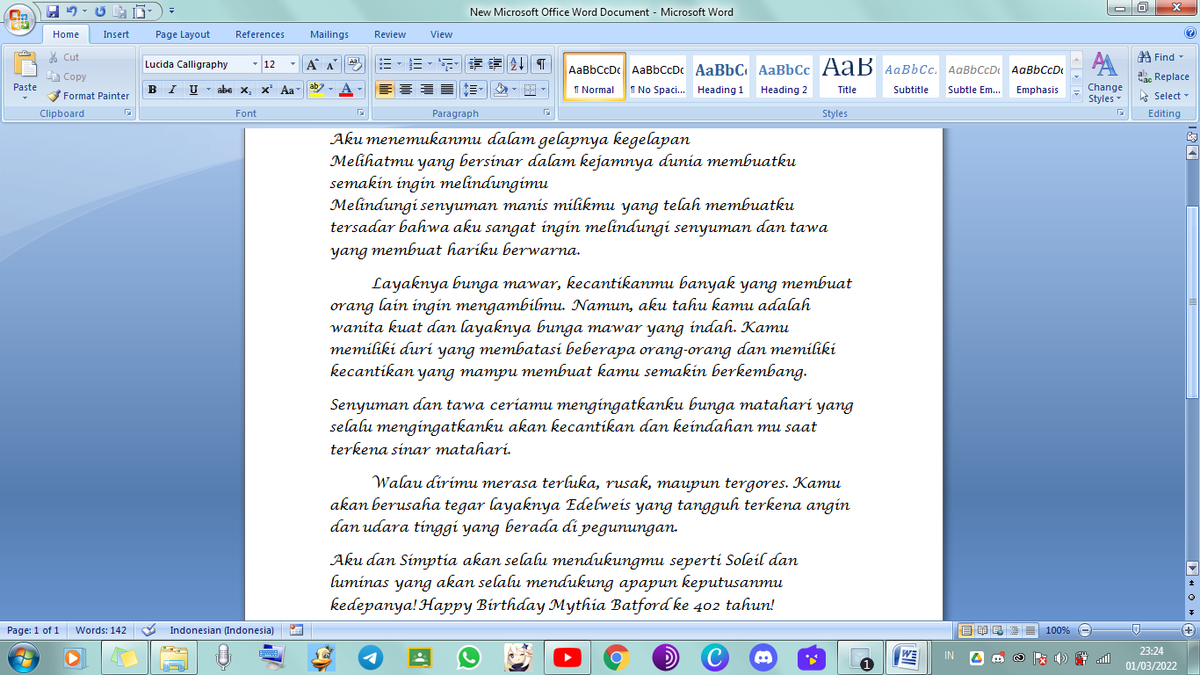The image size is (1200, 675).
Task: Switch to the References tab
Action: [260, 34]
